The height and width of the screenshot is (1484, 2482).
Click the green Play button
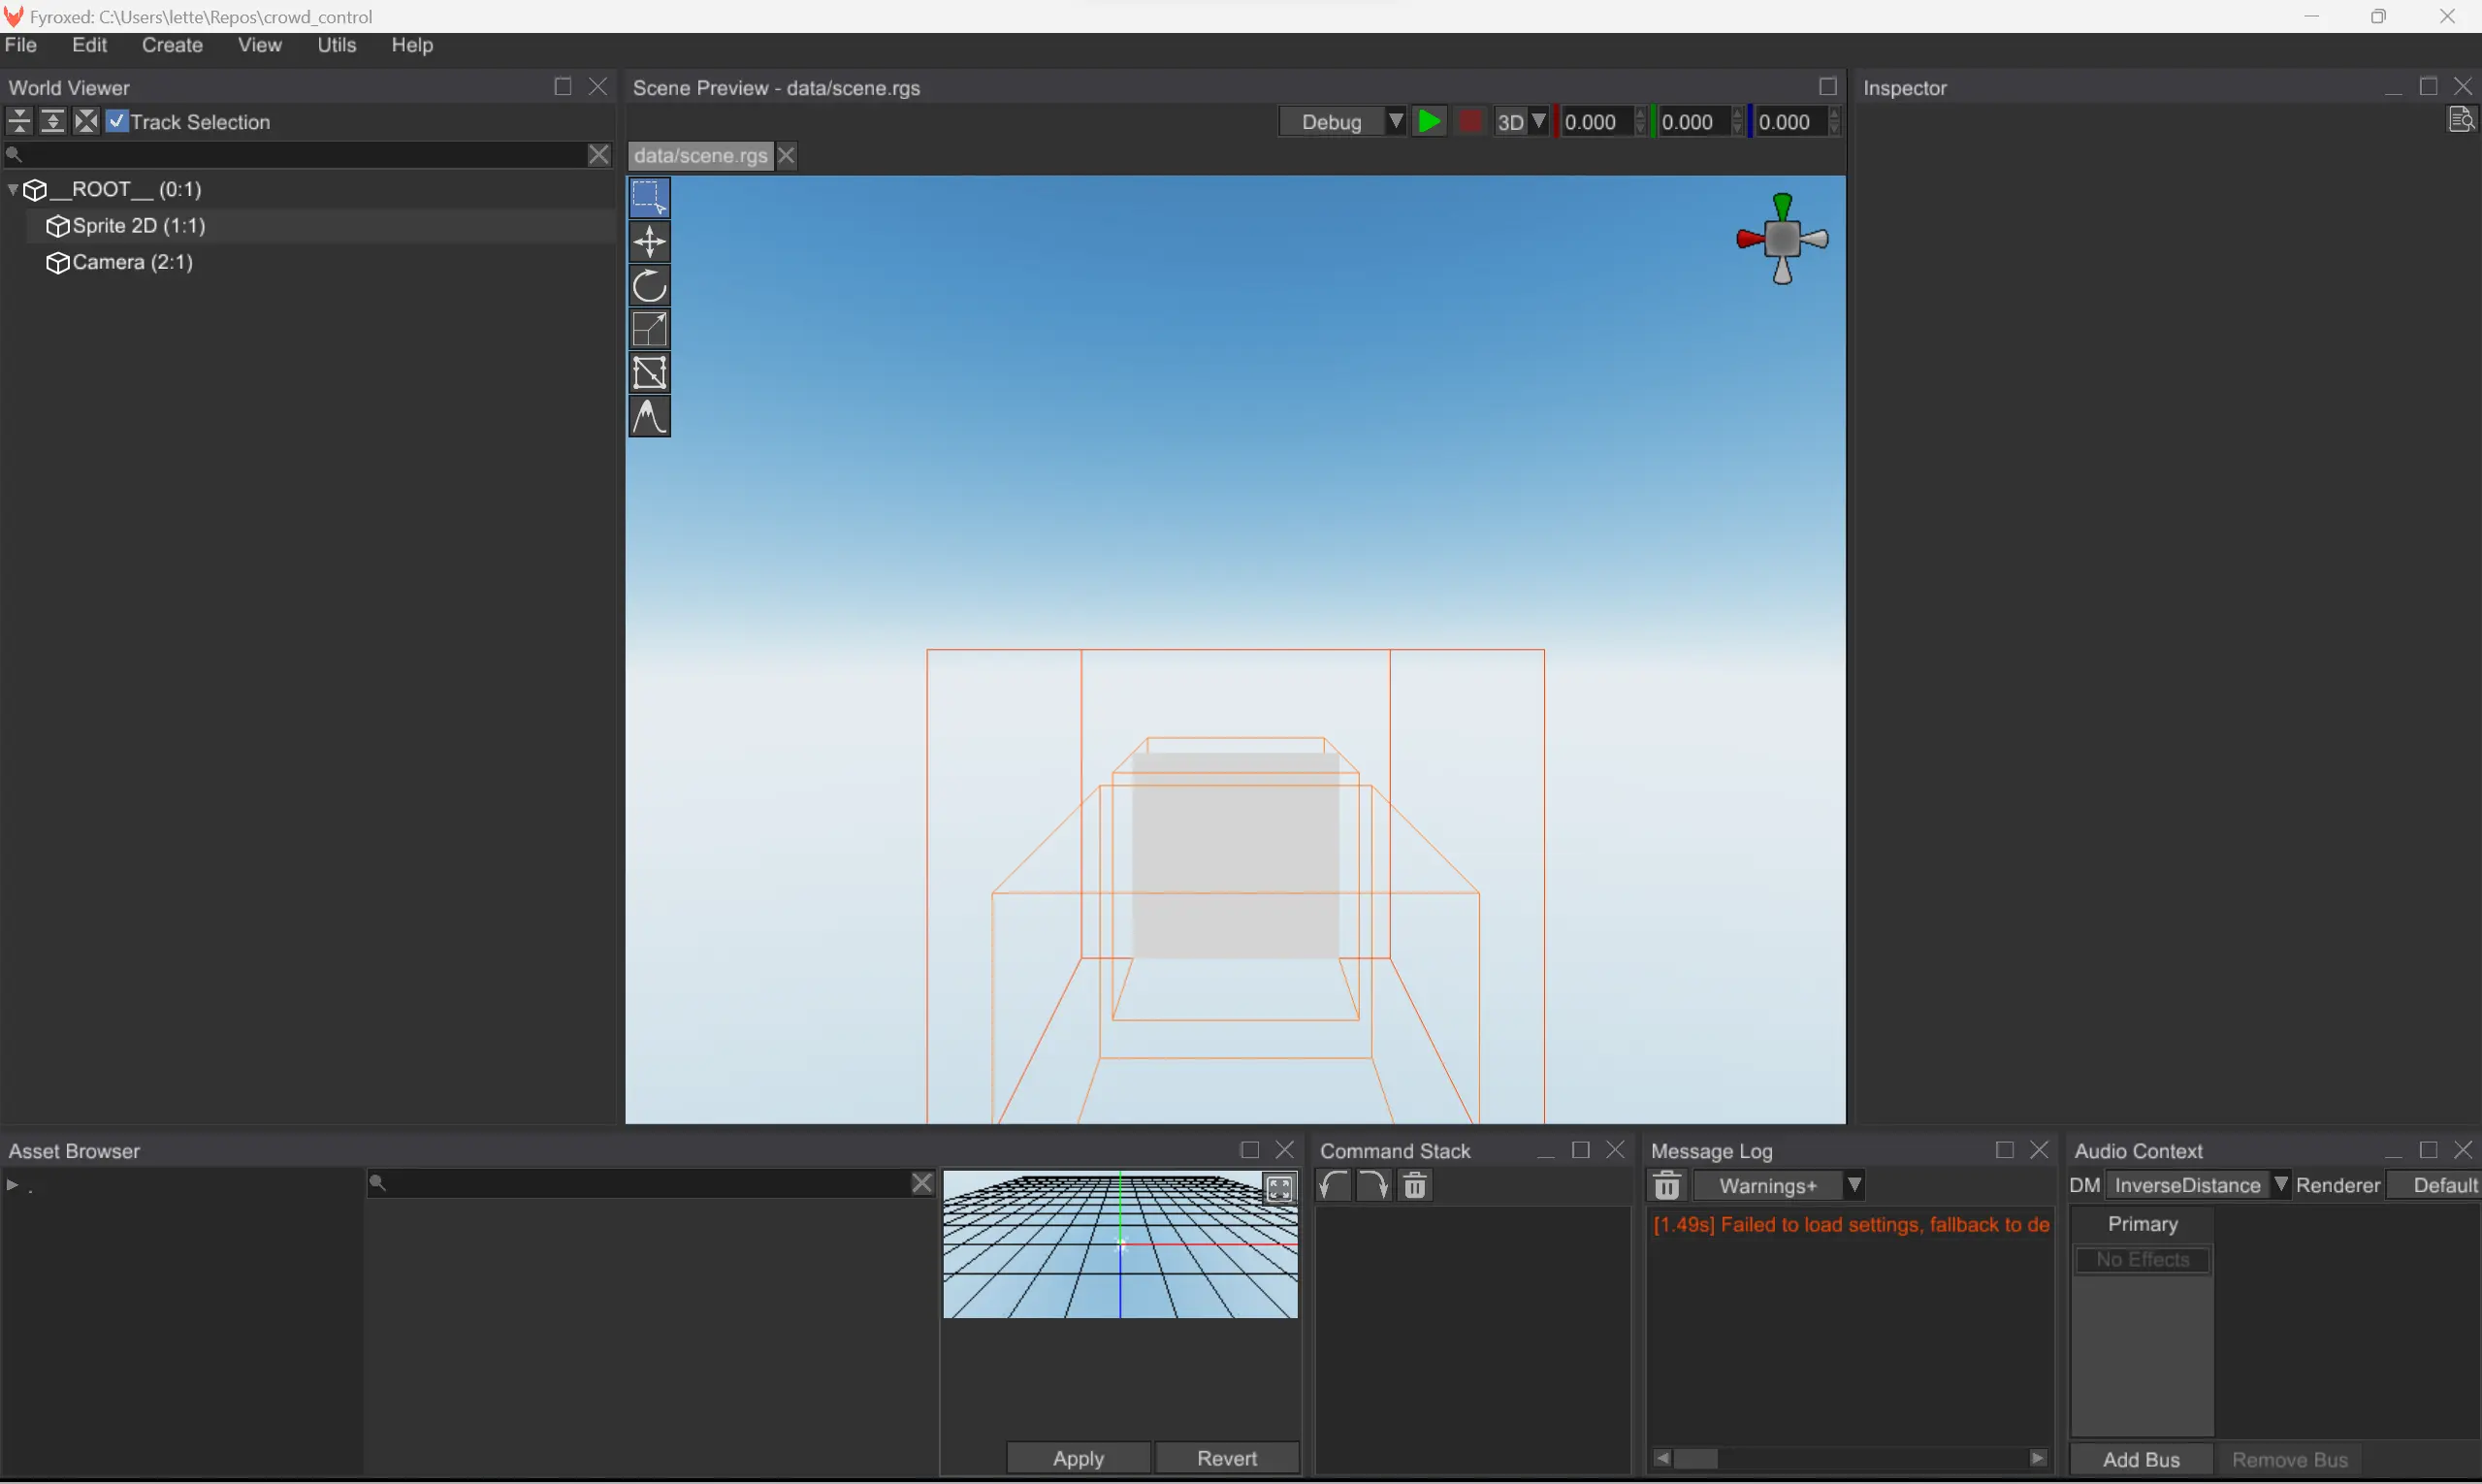tap(1430, 122)
